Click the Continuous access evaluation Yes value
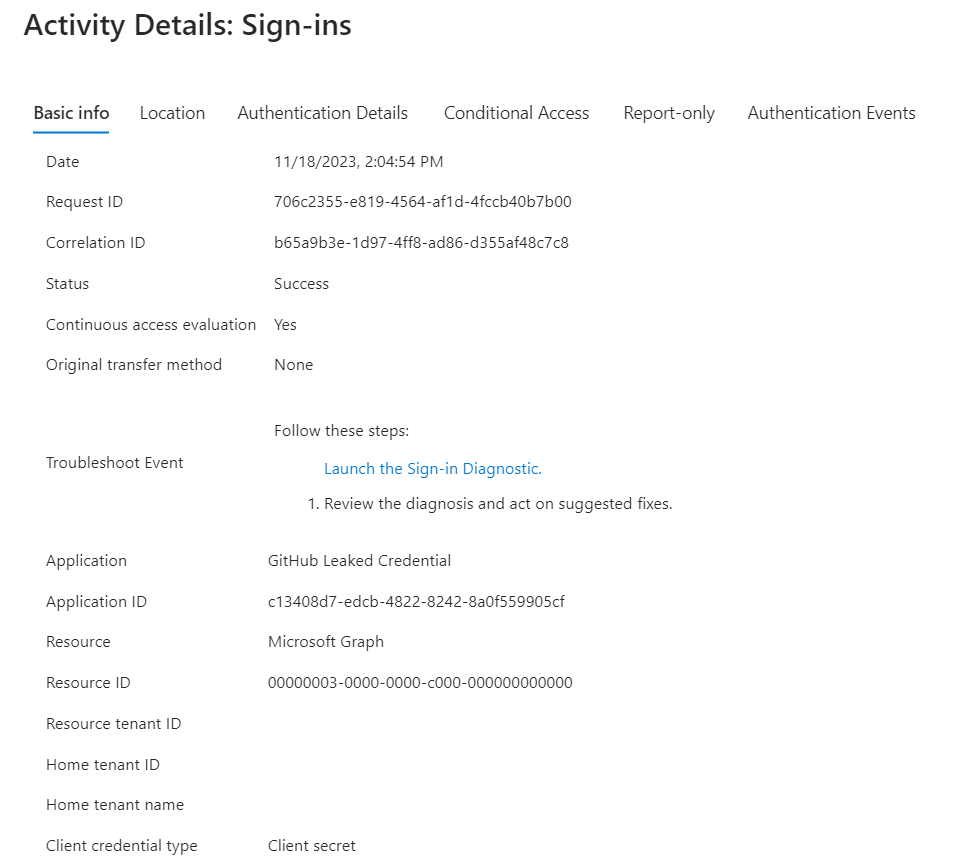 coord(285,324)
